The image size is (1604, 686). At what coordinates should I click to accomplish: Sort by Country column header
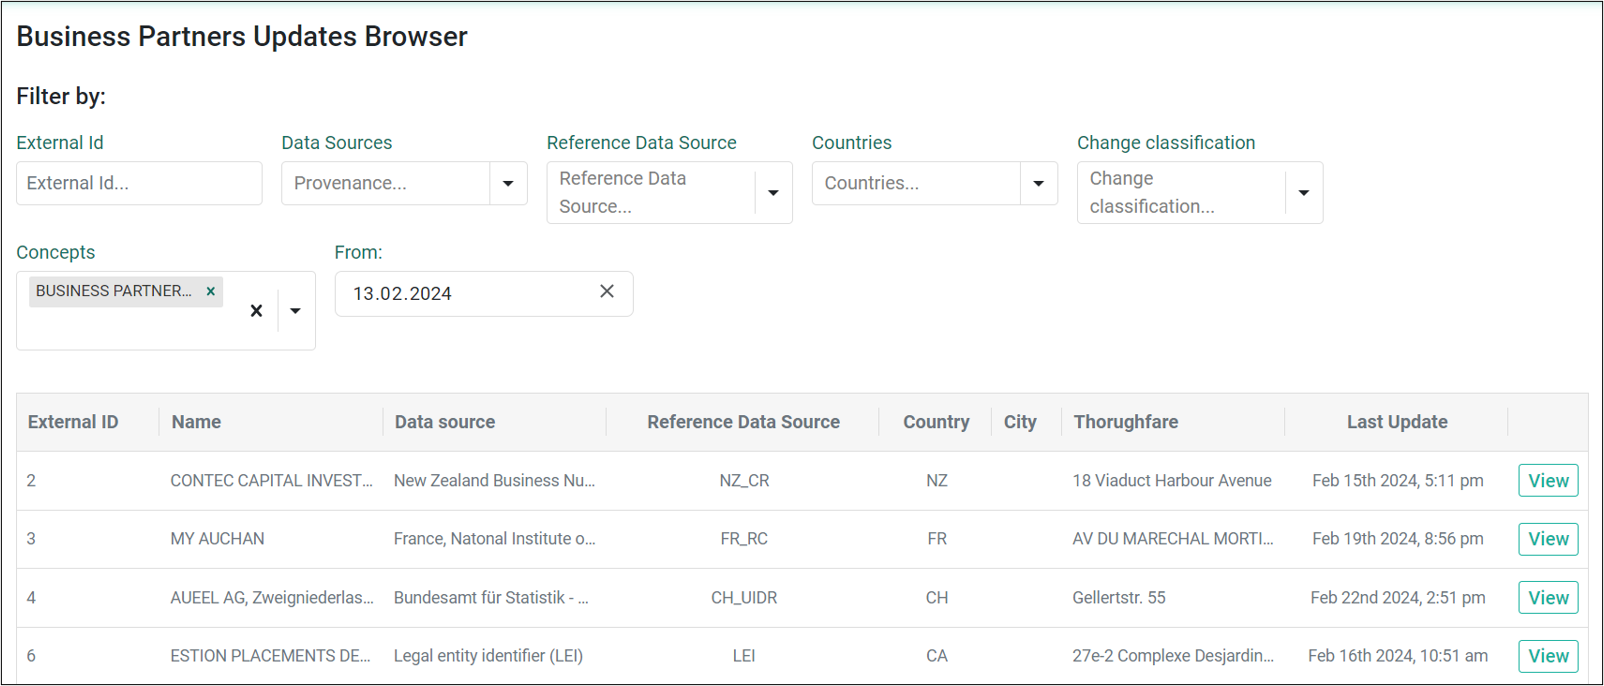click(x=936, y=422)
